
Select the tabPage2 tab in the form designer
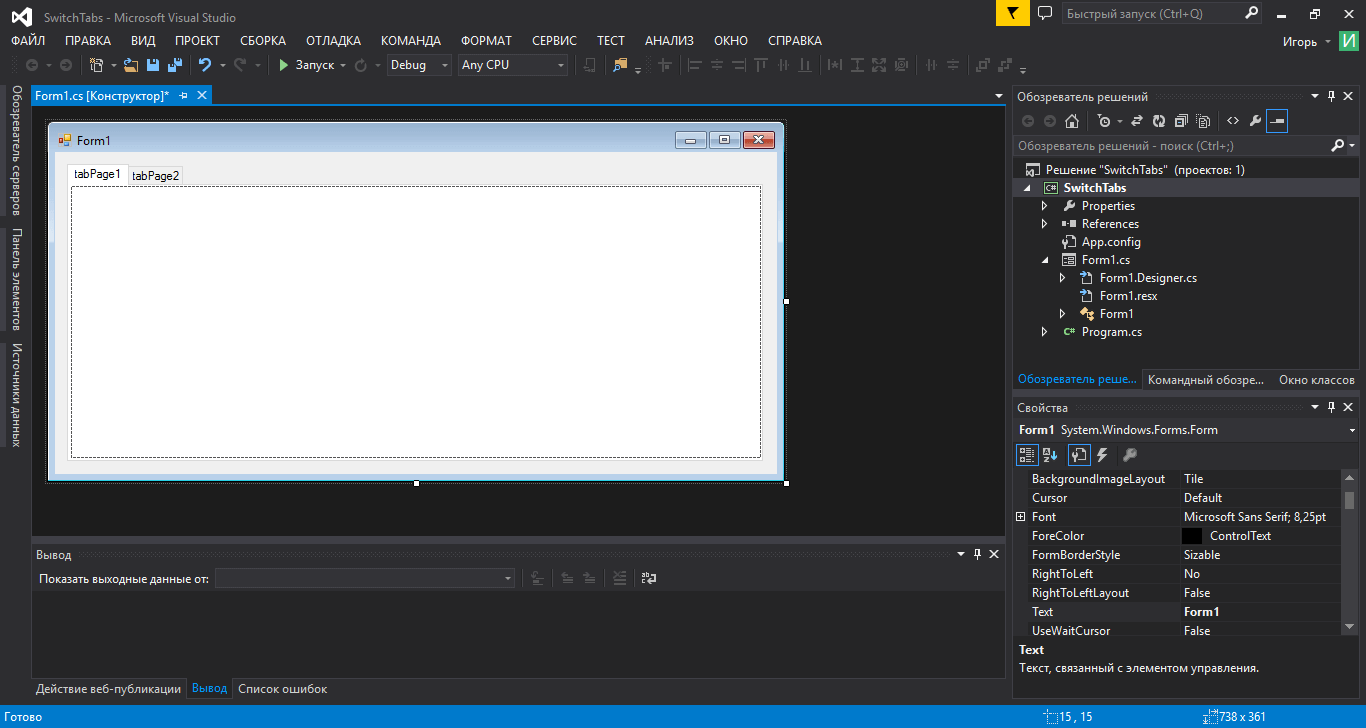coord(156,176)
